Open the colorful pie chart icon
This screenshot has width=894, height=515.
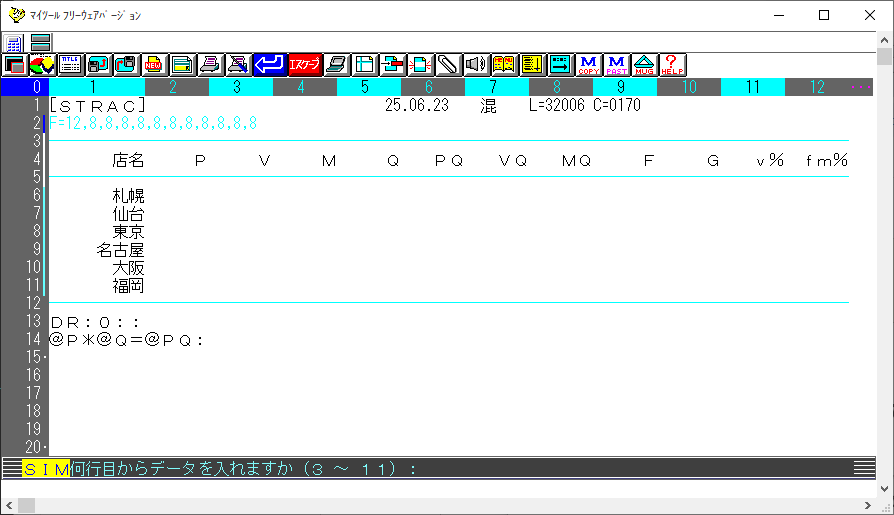point(42,65)
